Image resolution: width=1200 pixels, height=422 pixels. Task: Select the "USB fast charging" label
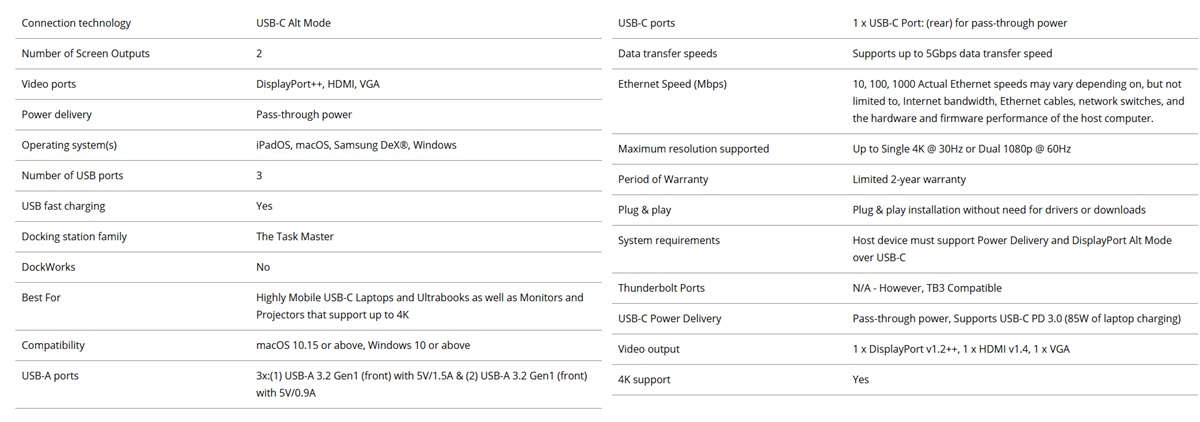[63, 206]
